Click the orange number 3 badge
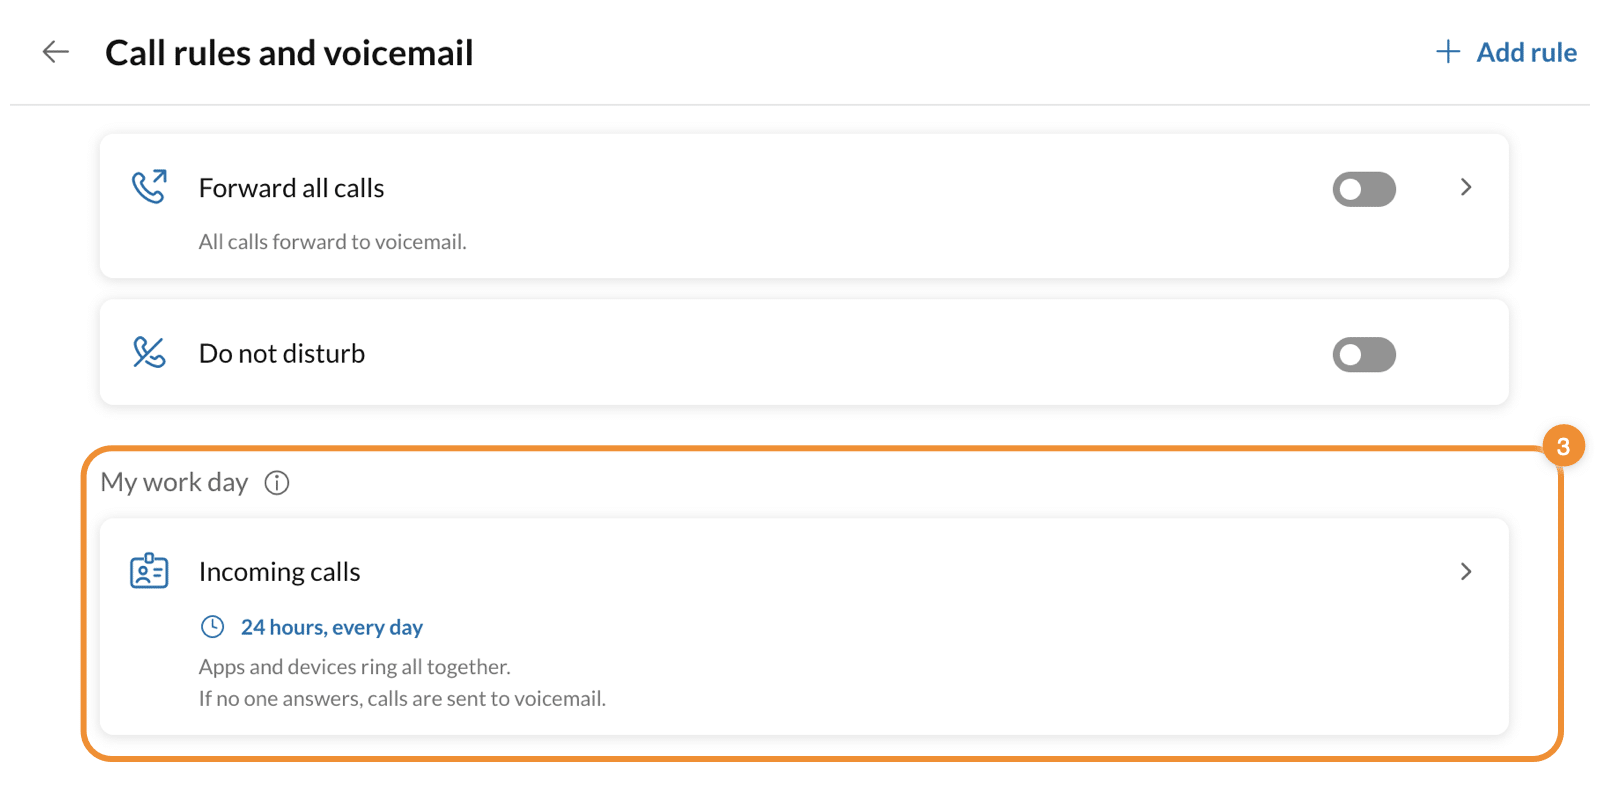Screen dimensions: 1600x798 (1563, 447)
